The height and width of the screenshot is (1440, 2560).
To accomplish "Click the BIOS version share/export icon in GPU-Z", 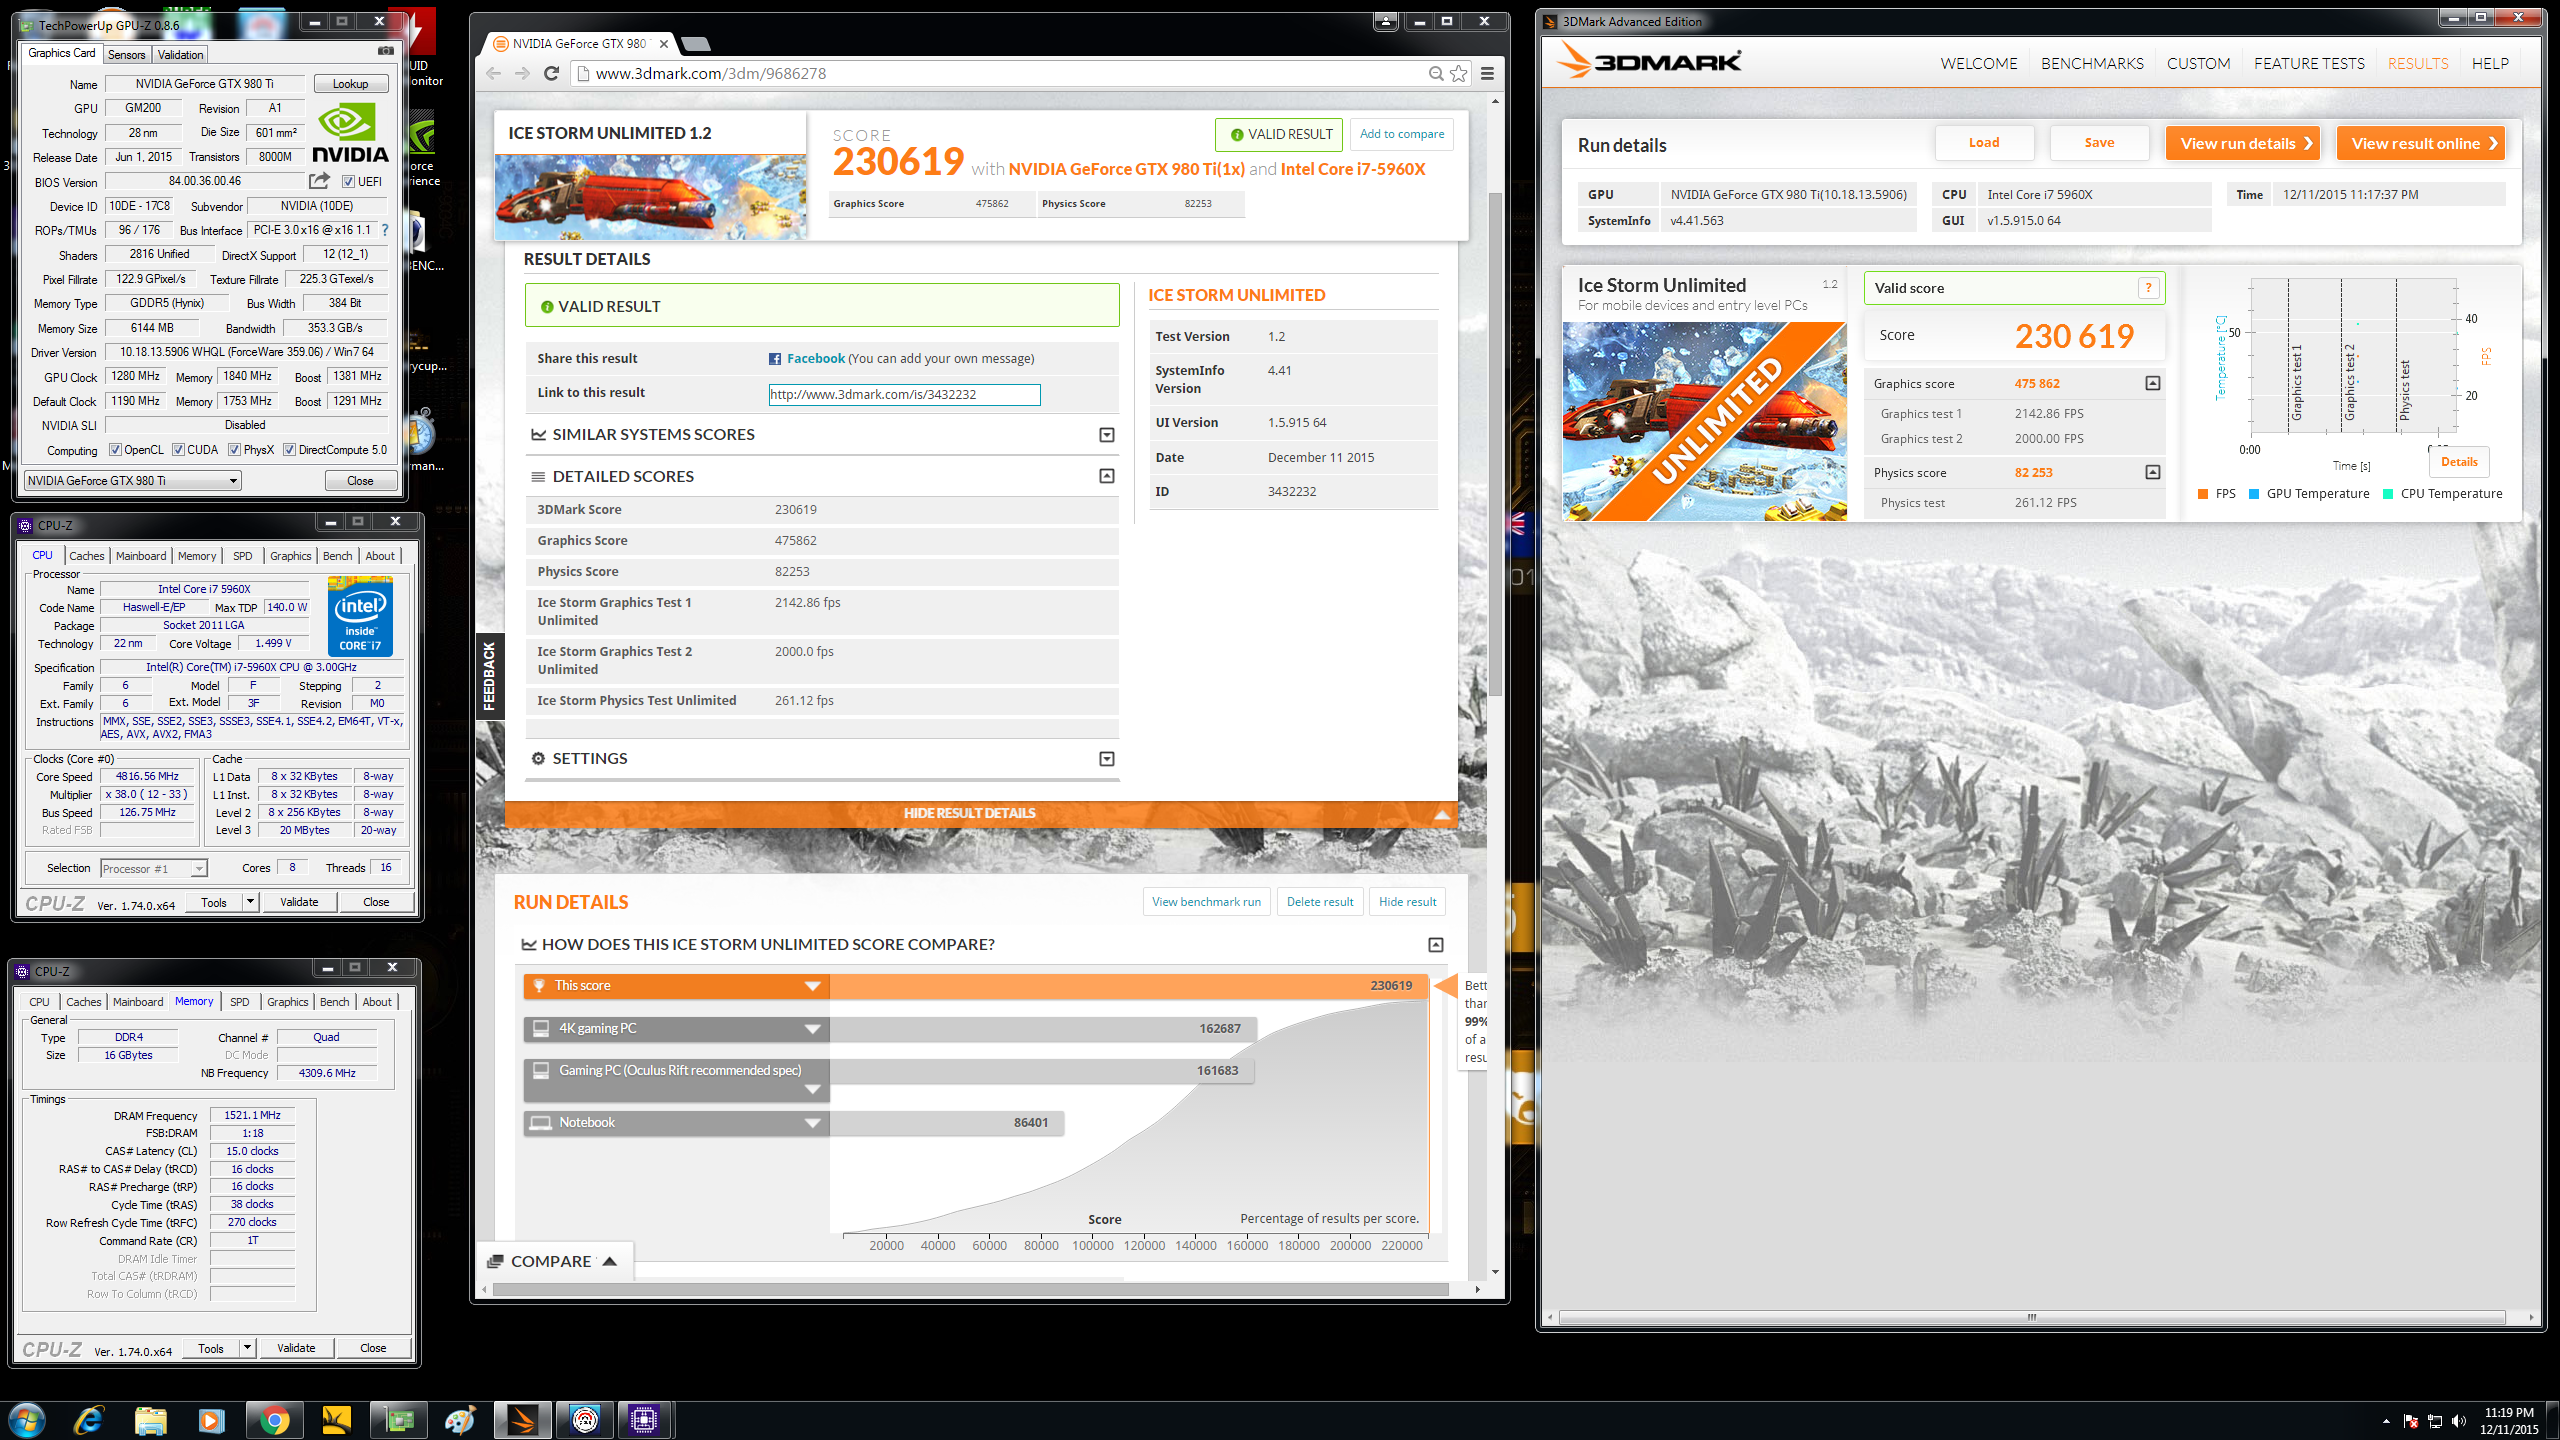I will pyautogui.click(x=319, y=181).
